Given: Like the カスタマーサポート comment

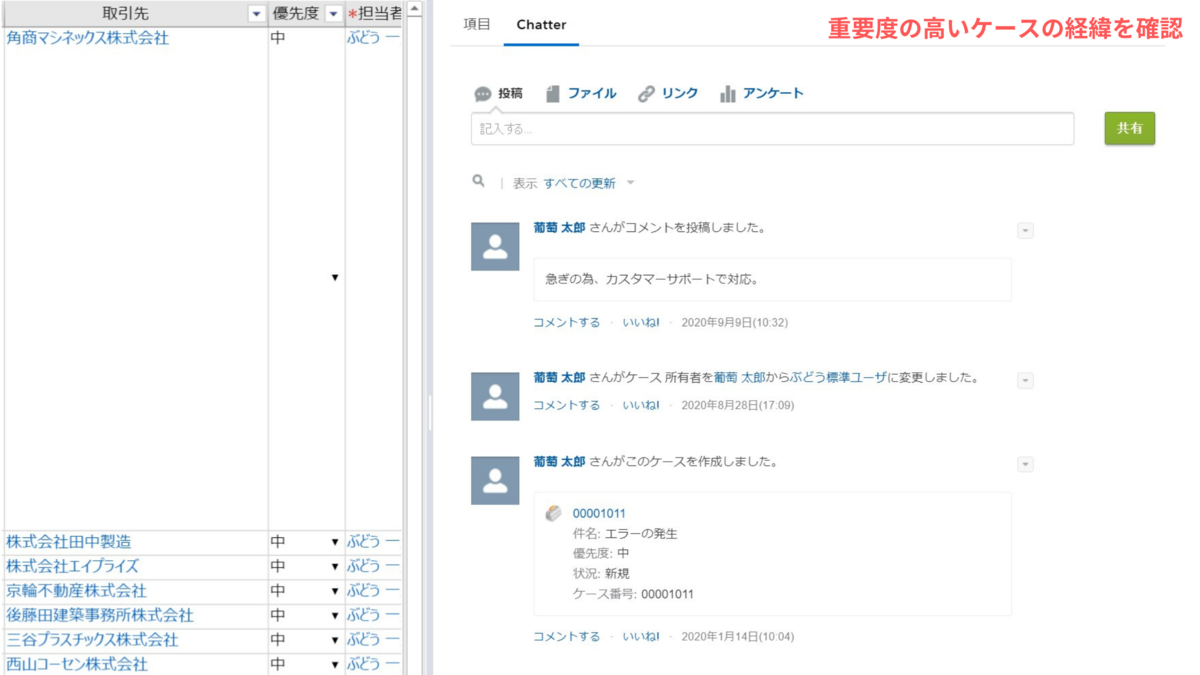Looking at the screenshot, I should [x=641, y=324].
